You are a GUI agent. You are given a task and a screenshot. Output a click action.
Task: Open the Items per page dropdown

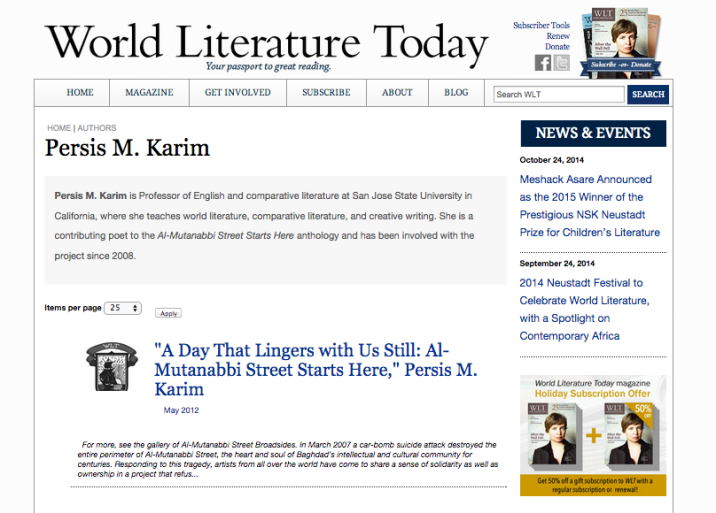(123, 308)
